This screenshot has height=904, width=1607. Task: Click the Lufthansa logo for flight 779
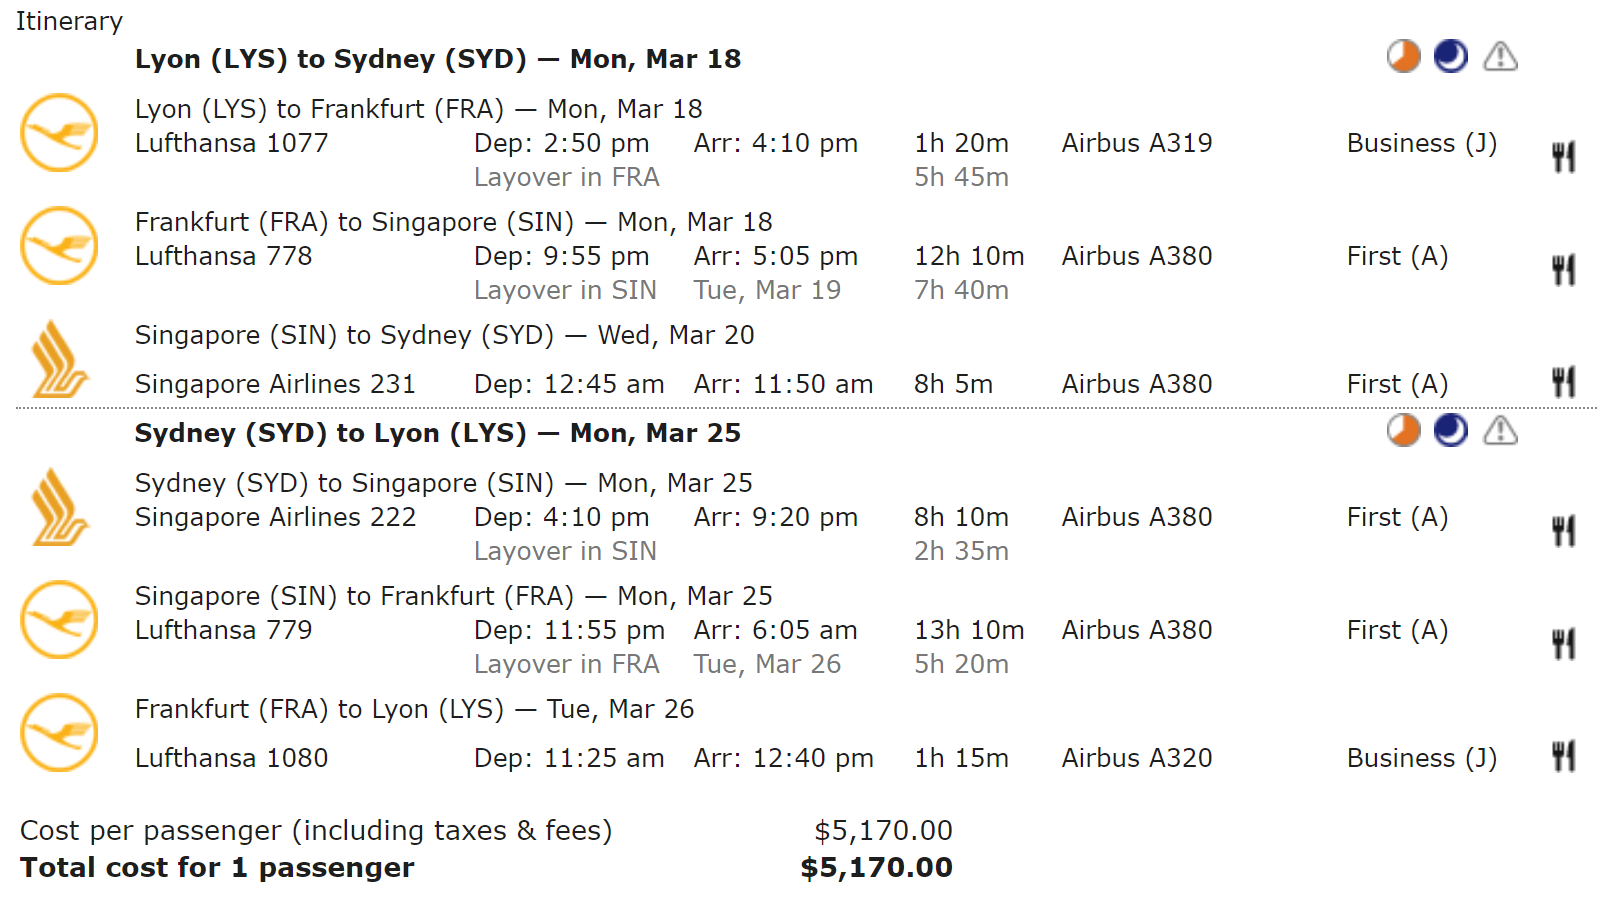(59, 620)
